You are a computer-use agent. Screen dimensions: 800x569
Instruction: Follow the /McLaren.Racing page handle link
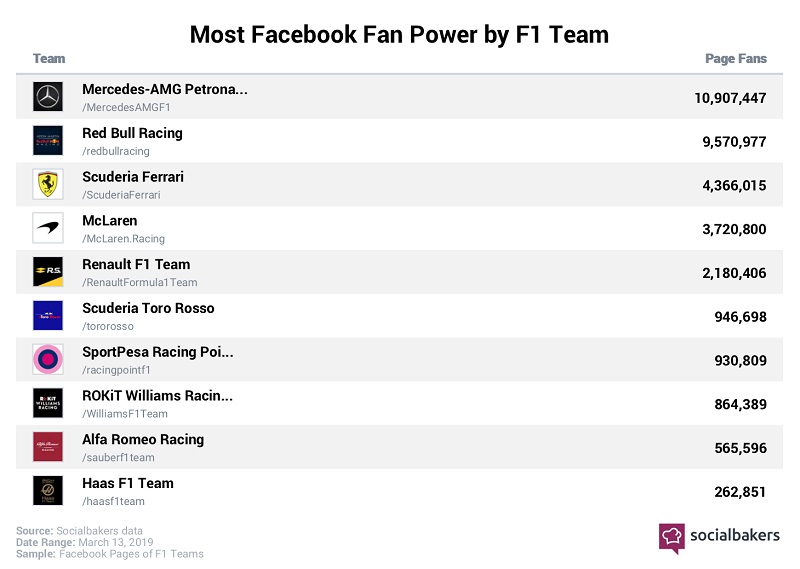click(x=123, y=239)
